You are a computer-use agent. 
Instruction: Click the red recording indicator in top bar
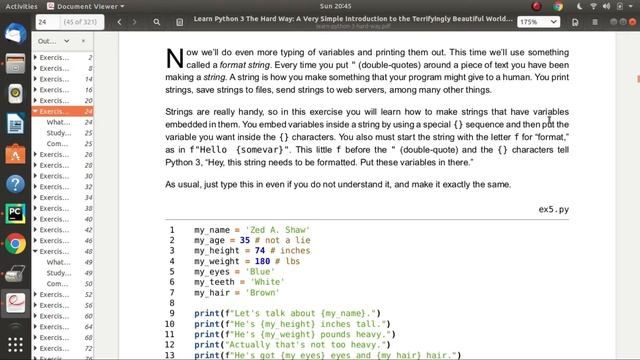pos(537,6)
